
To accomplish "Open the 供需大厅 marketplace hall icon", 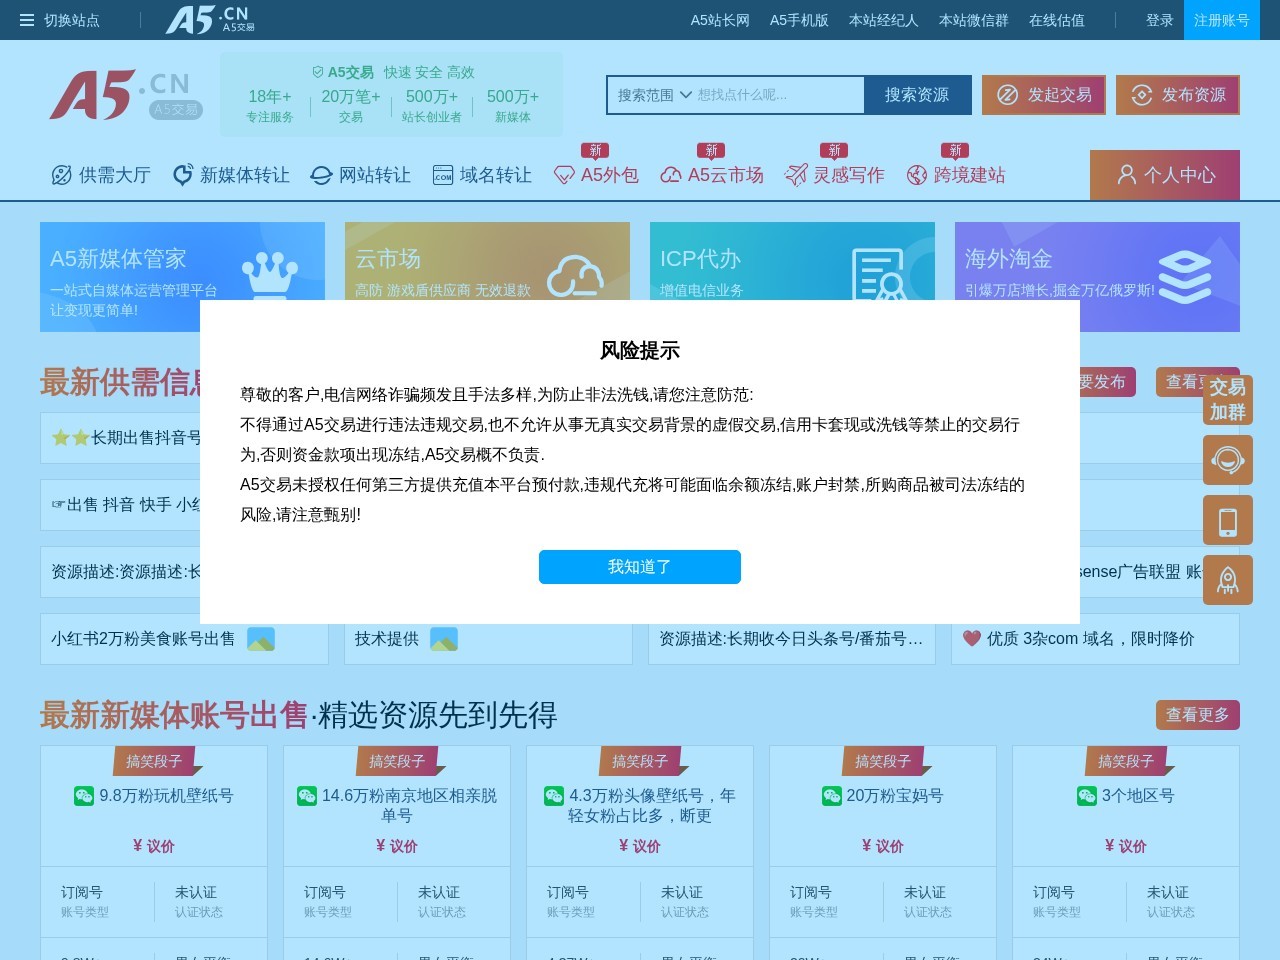I will point(100,175).
